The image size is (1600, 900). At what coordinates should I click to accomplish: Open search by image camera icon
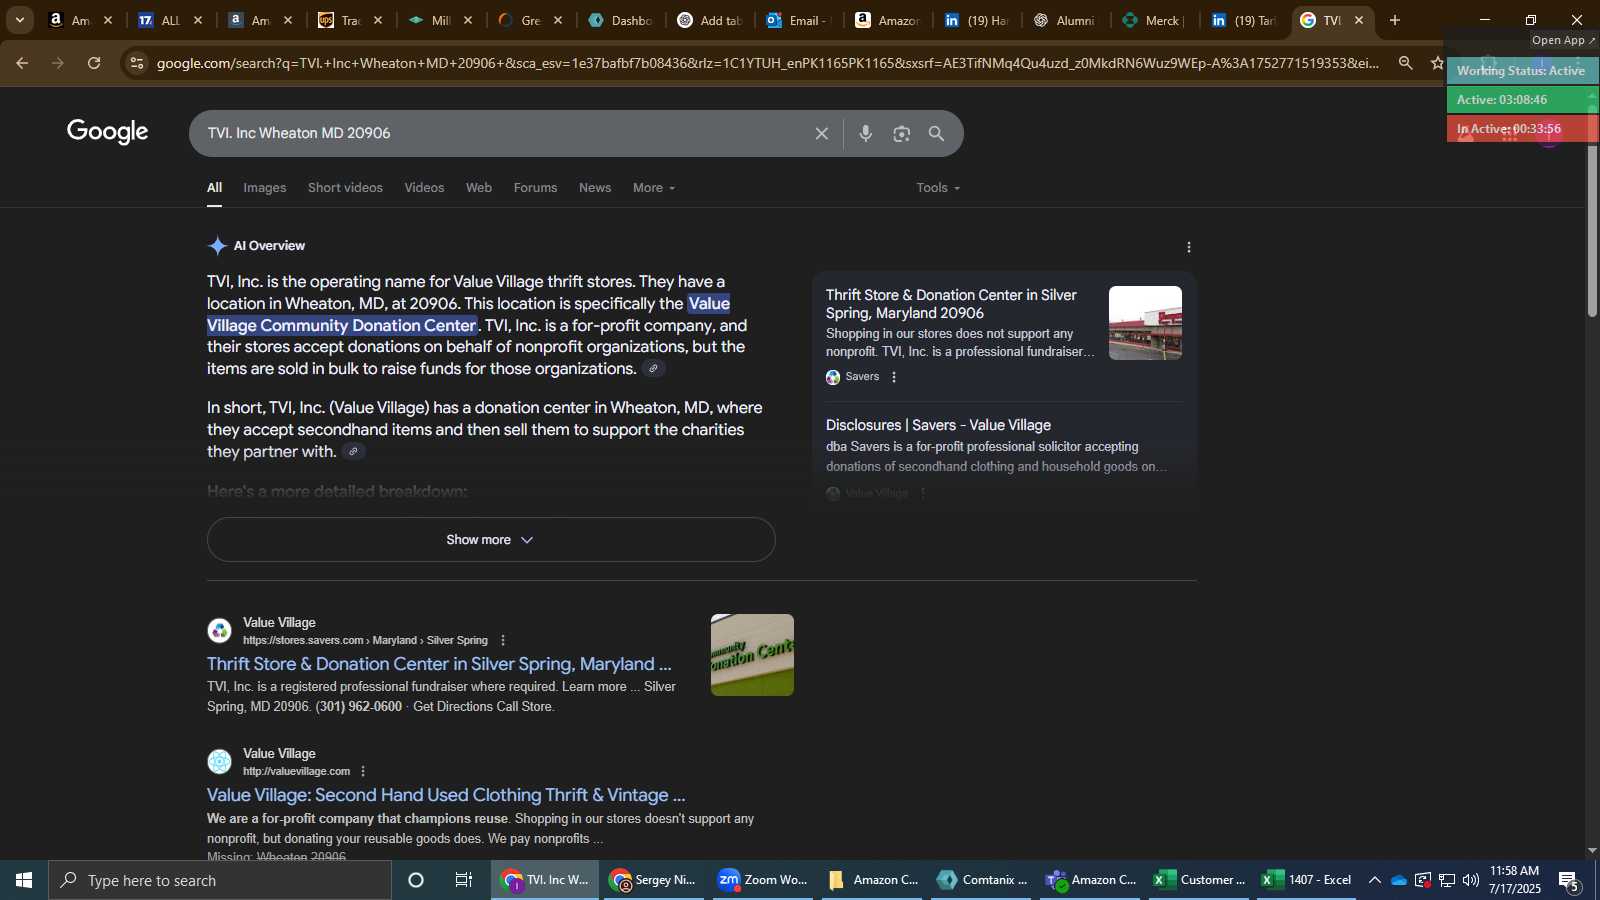point(902,133)
